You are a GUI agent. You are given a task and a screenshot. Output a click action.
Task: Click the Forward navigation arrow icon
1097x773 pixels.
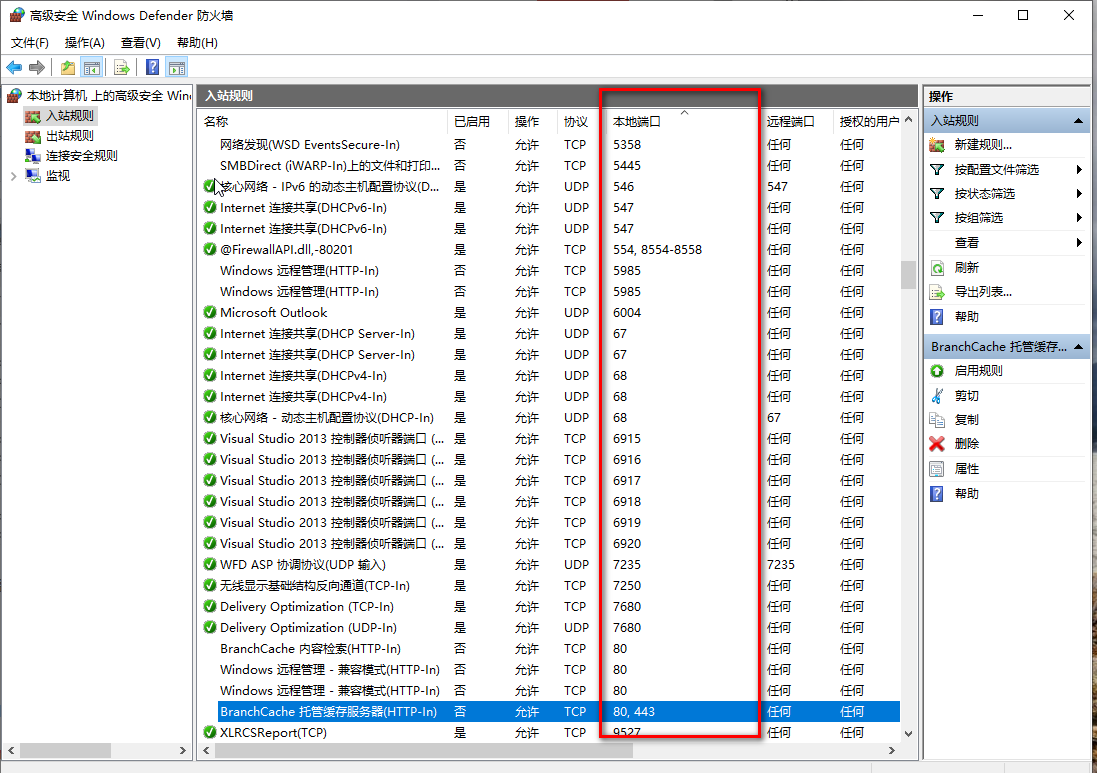pyautogui.click(x=37, y=67)
